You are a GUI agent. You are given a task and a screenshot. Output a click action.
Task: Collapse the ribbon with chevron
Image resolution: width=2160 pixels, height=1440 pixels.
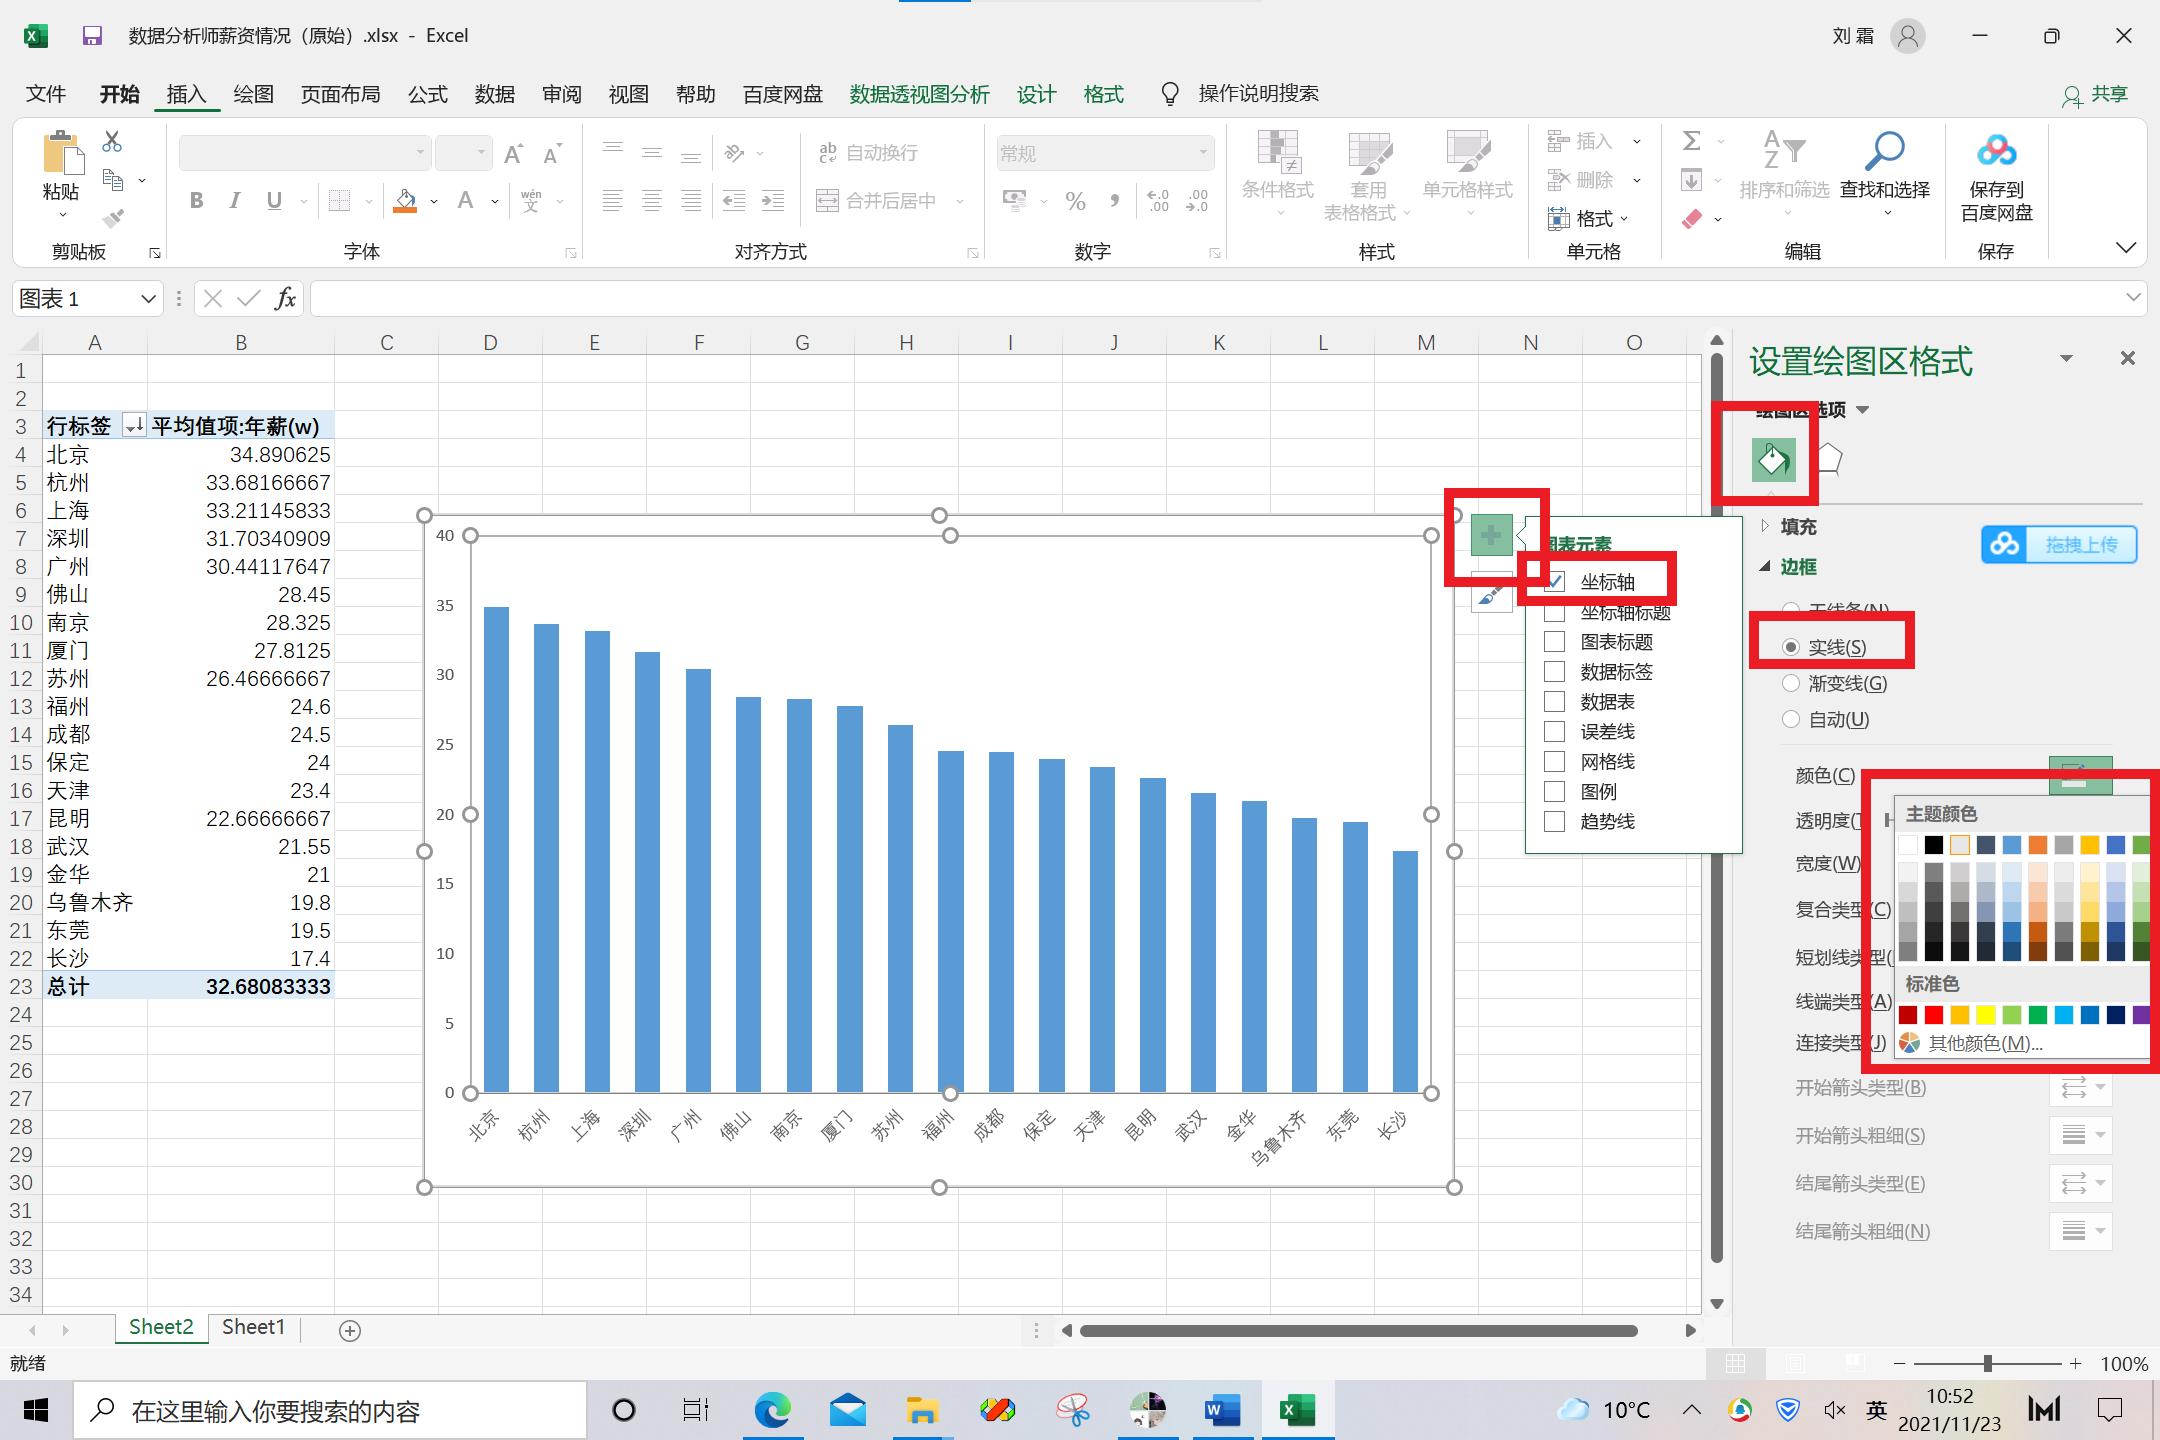coord(2126,248)
